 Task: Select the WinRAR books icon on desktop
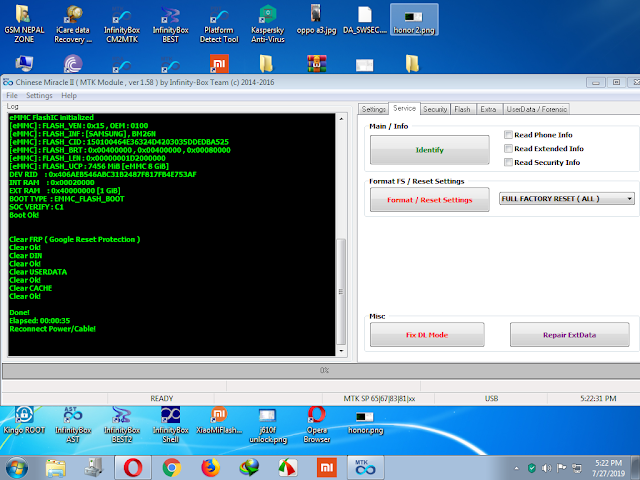tap(317, 64)
